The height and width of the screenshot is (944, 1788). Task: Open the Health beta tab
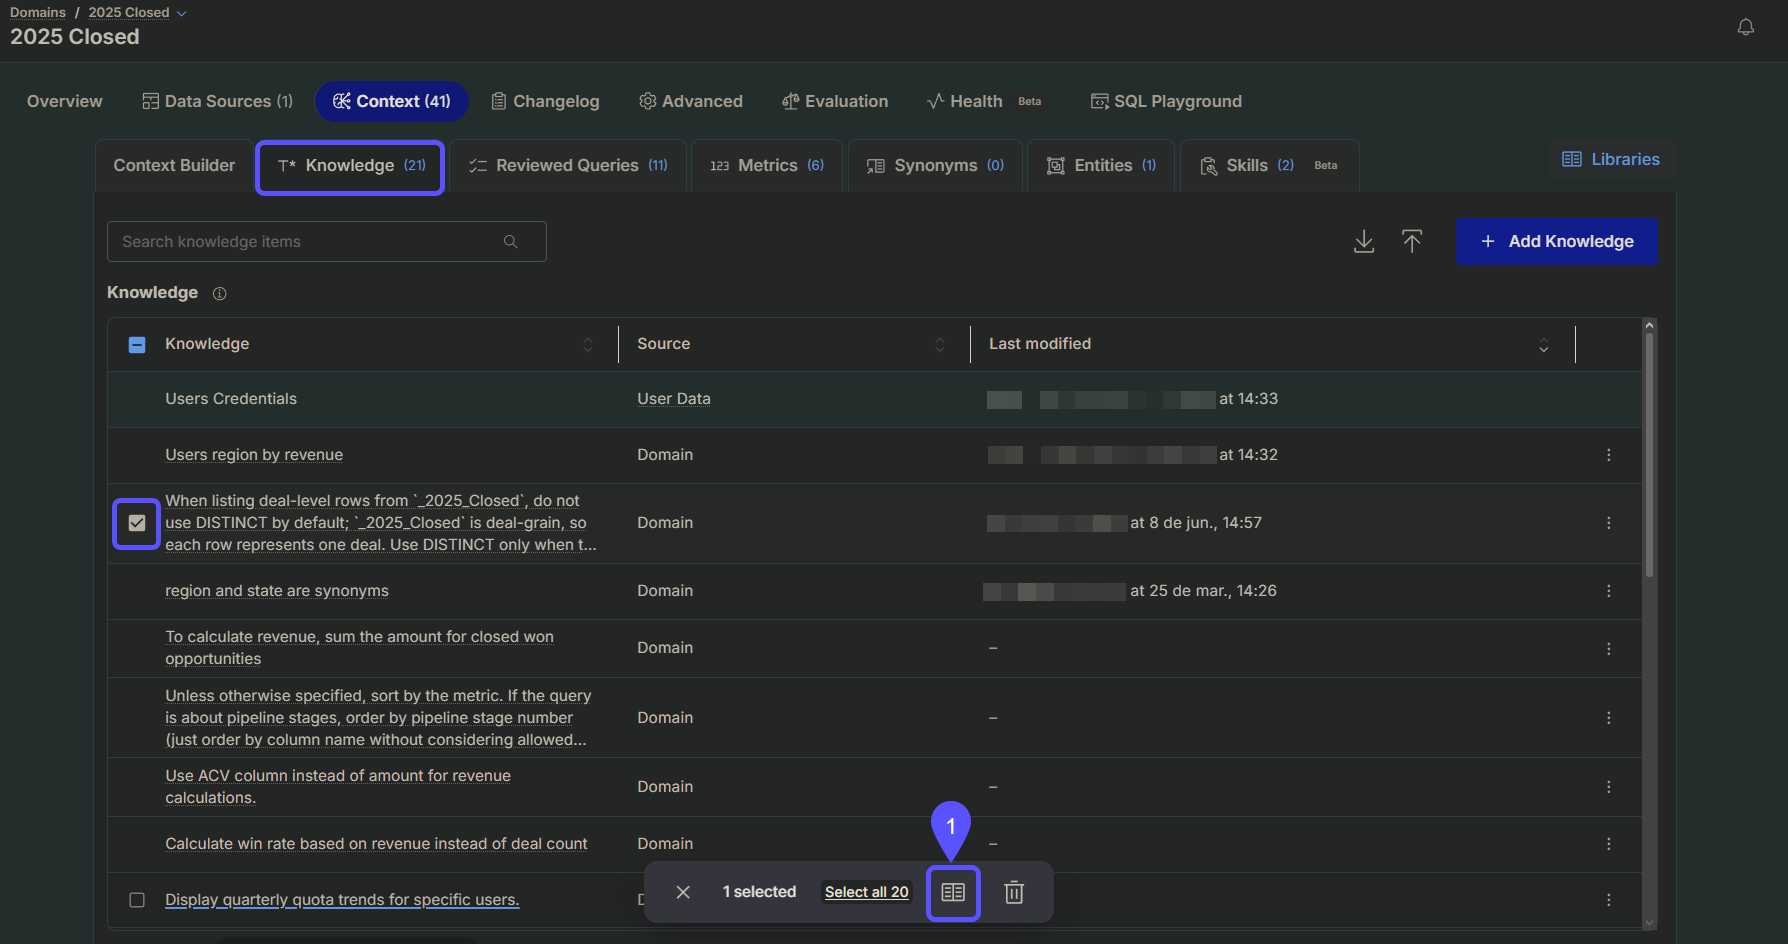(x=985, y=101)
